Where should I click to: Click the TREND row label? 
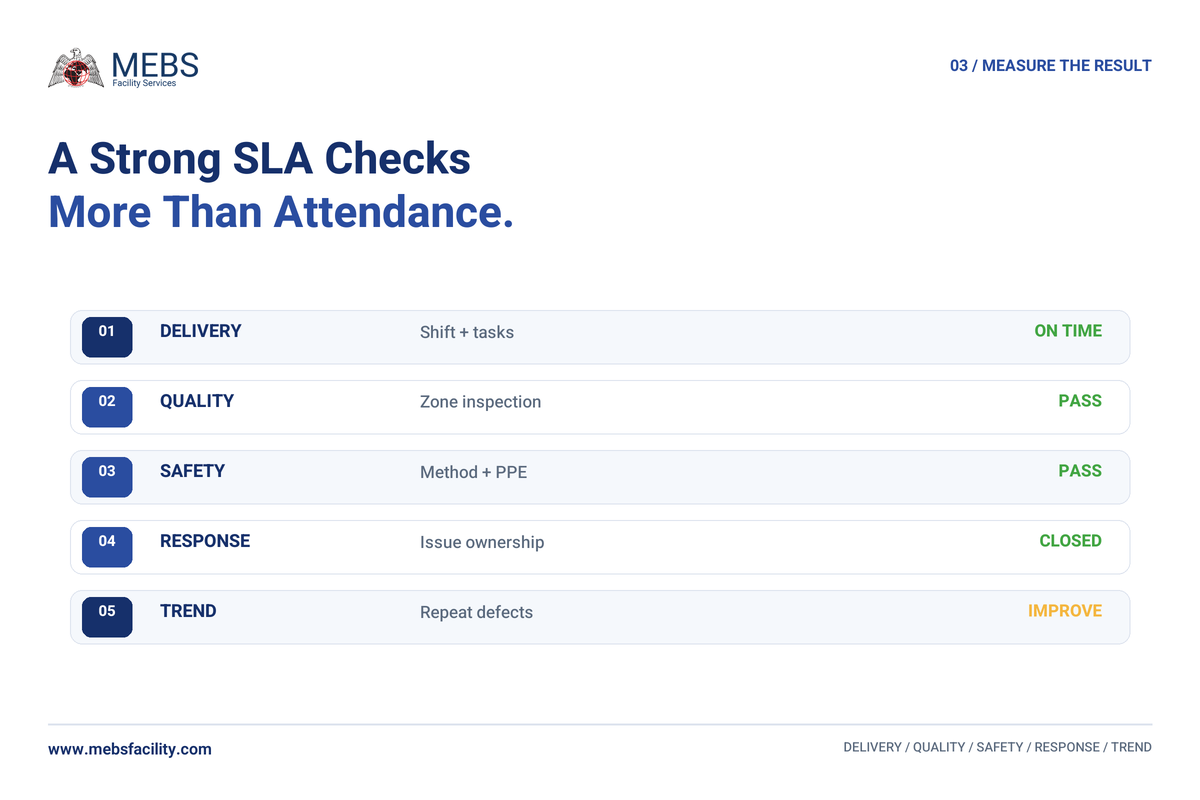point(188,611)
